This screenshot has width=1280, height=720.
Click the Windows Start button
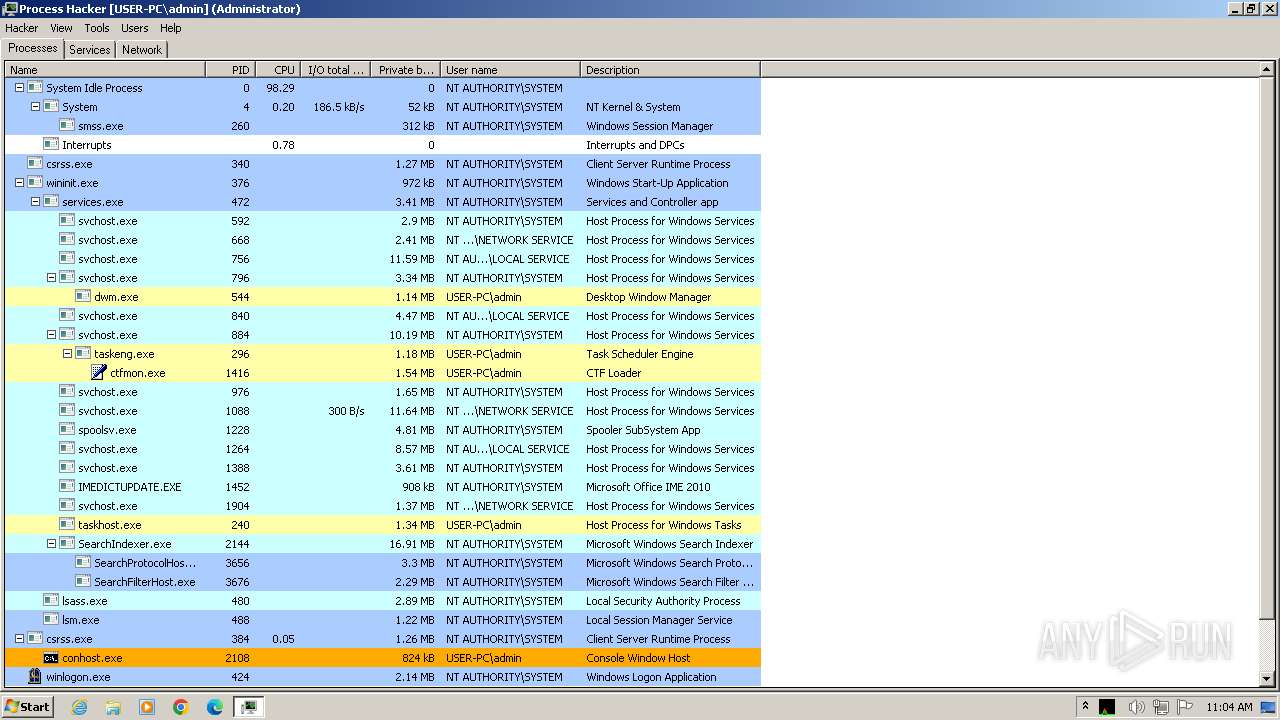coord(28,707)
